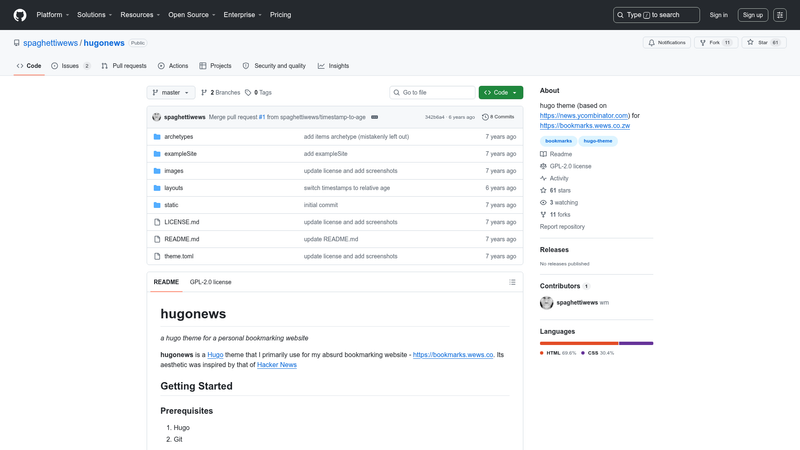This screenshot has height=450, width=800.
Task: Open the 8 Commits link
Action: (498, 117)
